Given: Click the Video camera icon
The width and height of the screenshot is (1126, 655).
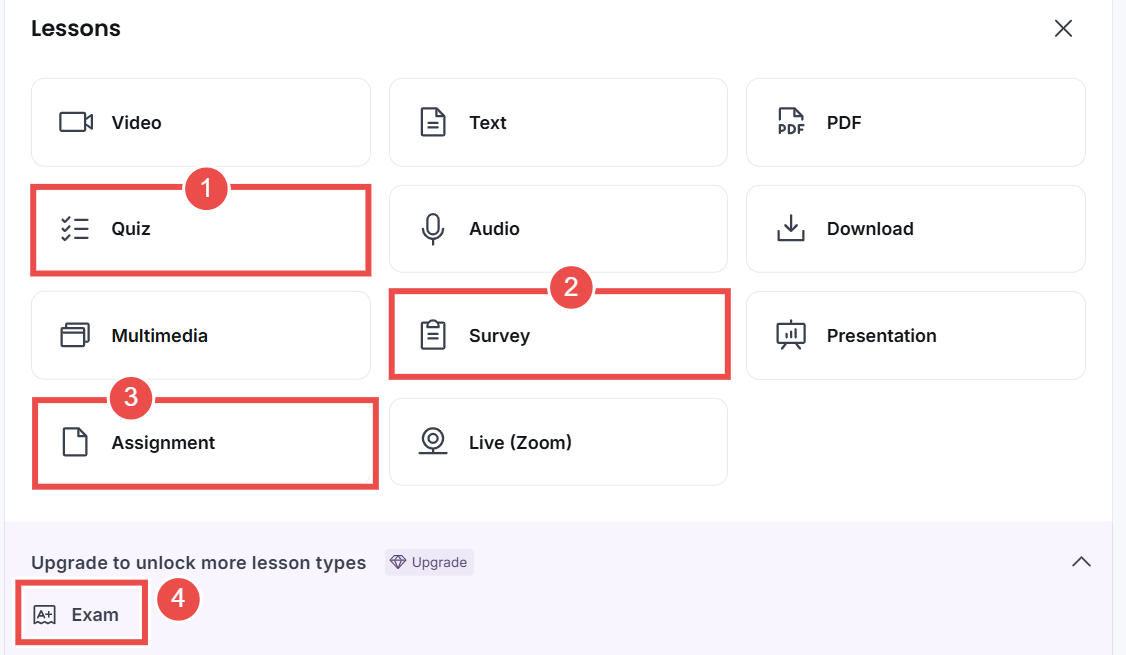Looking at the screenshot, I should click(76, 122).
